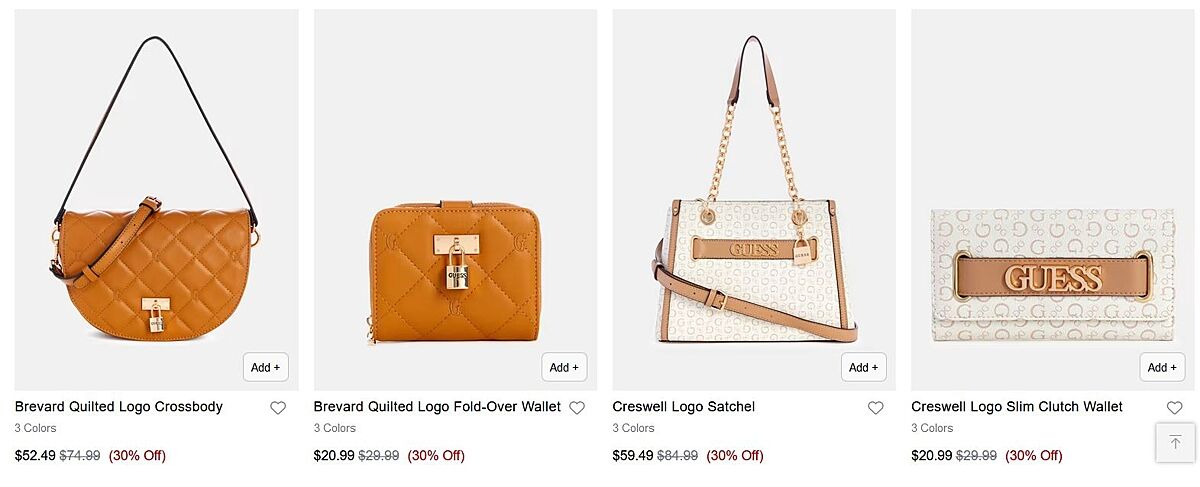This screenshot has height=487, width=1200.
Task: Open the Creswell Logo Satchel title link
Action: point(684,407)
